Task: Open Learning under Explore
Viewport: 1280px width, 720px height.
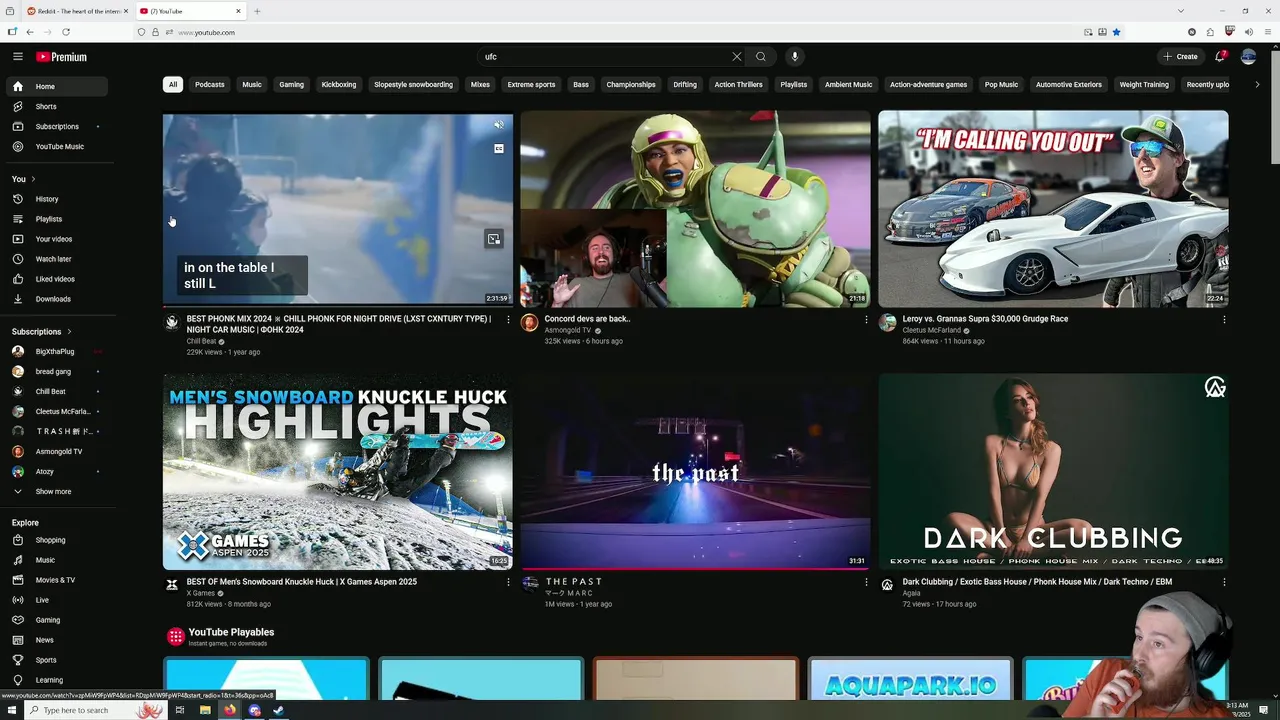Action: coord(59,680)
